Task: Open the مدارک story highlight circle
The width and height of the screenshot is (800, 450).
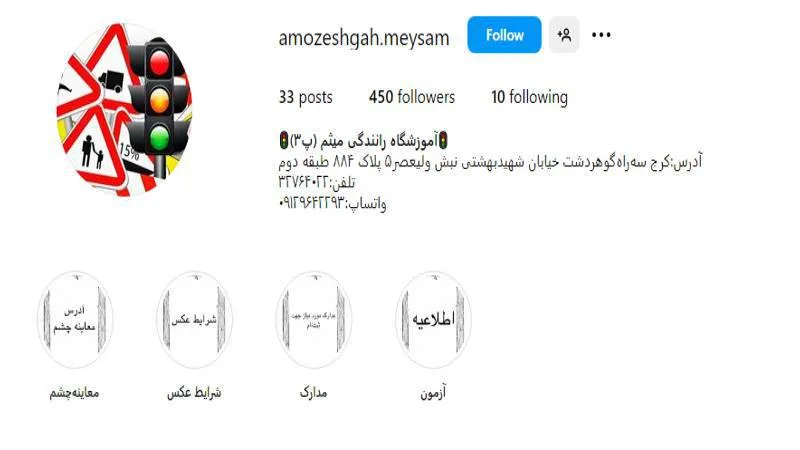Action: (x=314, y=320)
